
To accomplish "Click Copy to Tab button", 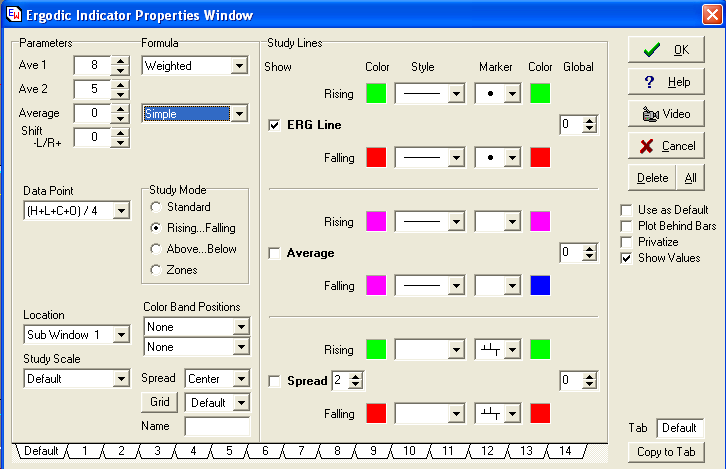I will 666,452.
